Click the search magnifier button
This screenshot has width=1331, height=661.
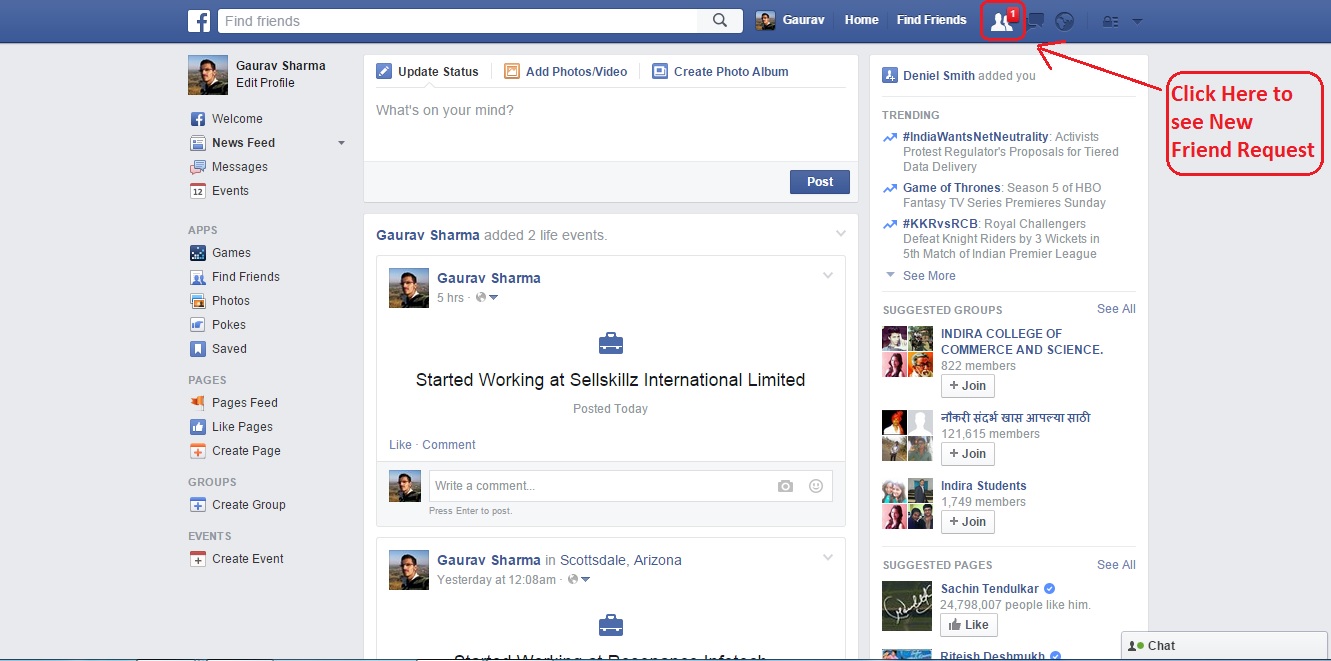tap(720, 20)
